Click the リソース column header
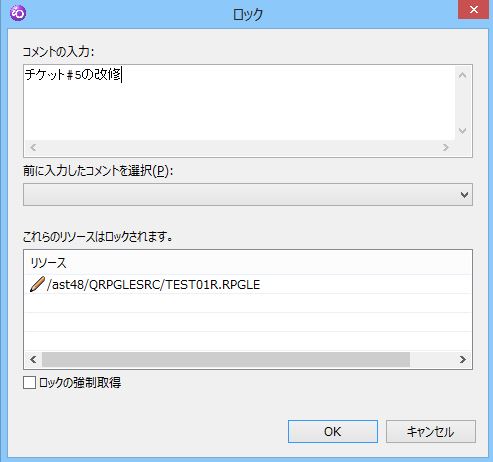This screenshot has width=493, height=462. pyautogui.click(x=48, y=263)
